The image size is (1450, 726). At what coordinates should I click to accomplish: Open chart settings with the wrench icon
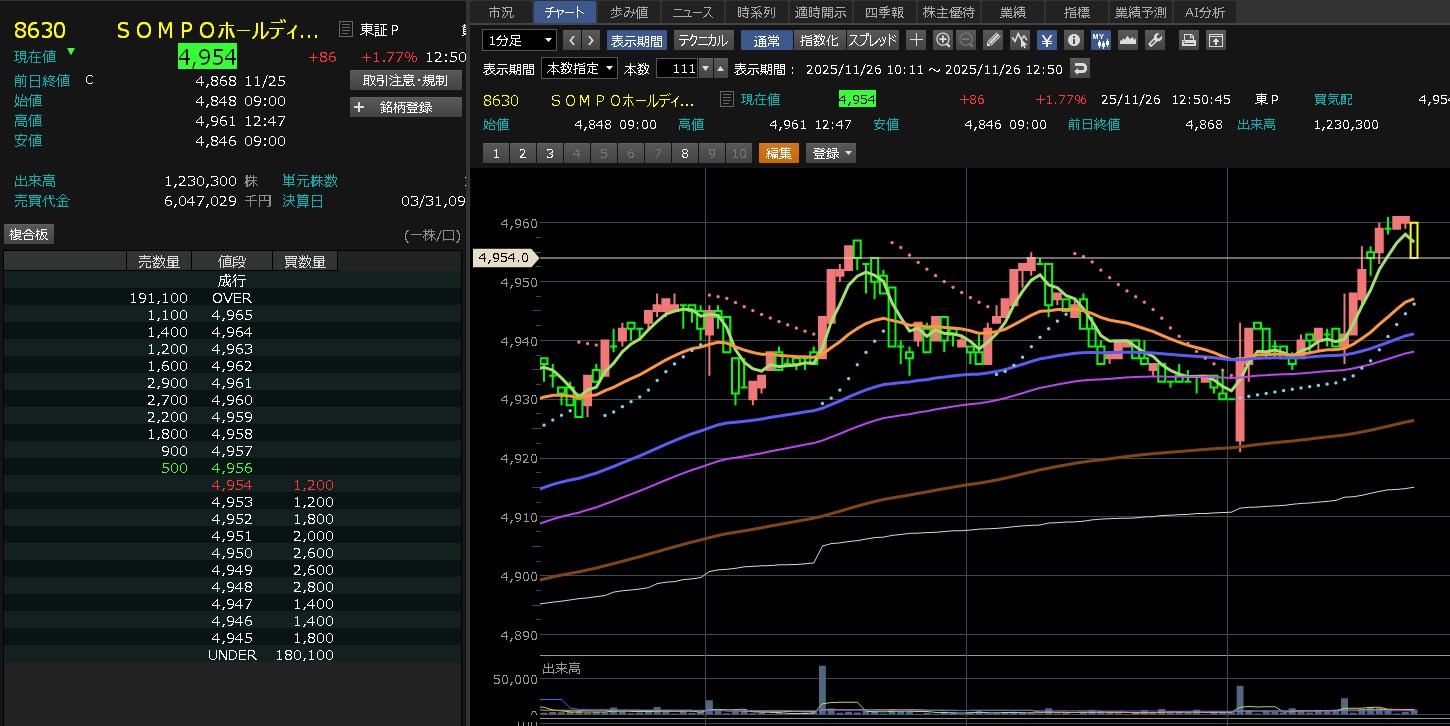coord(1154,40)
